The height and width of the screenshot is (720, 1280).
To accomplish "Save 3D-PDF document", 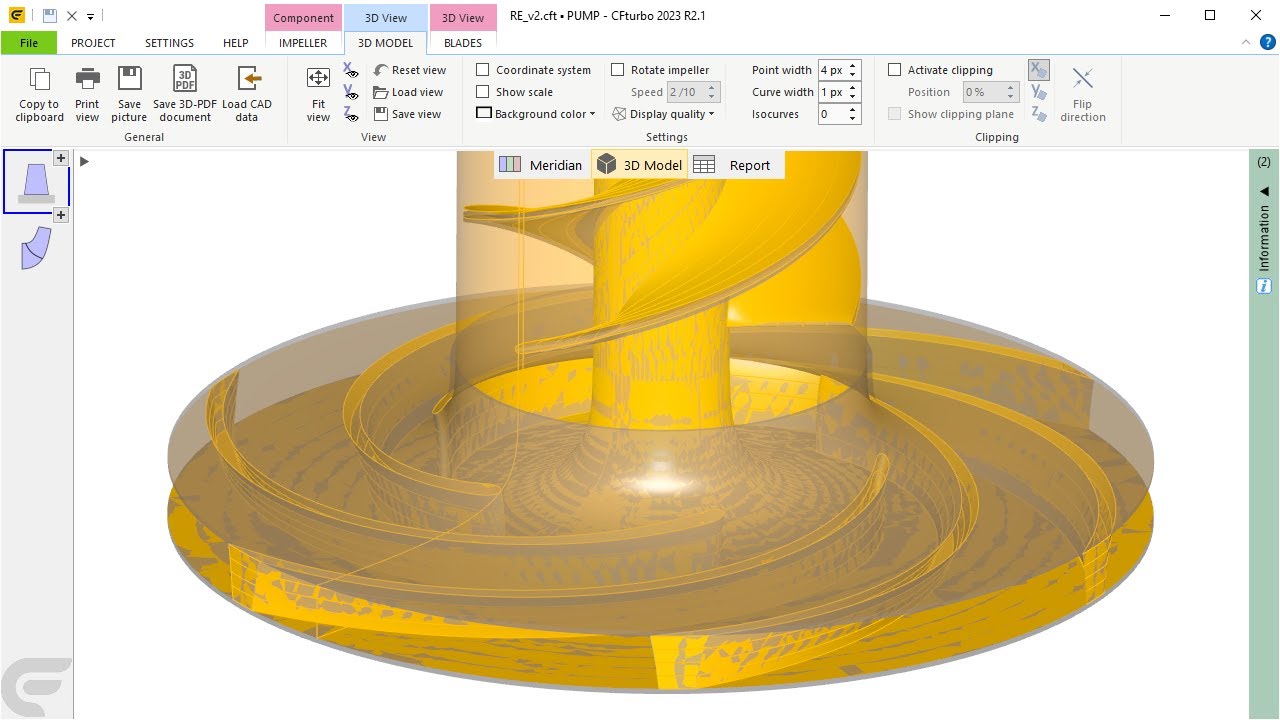I will (185, 95).
